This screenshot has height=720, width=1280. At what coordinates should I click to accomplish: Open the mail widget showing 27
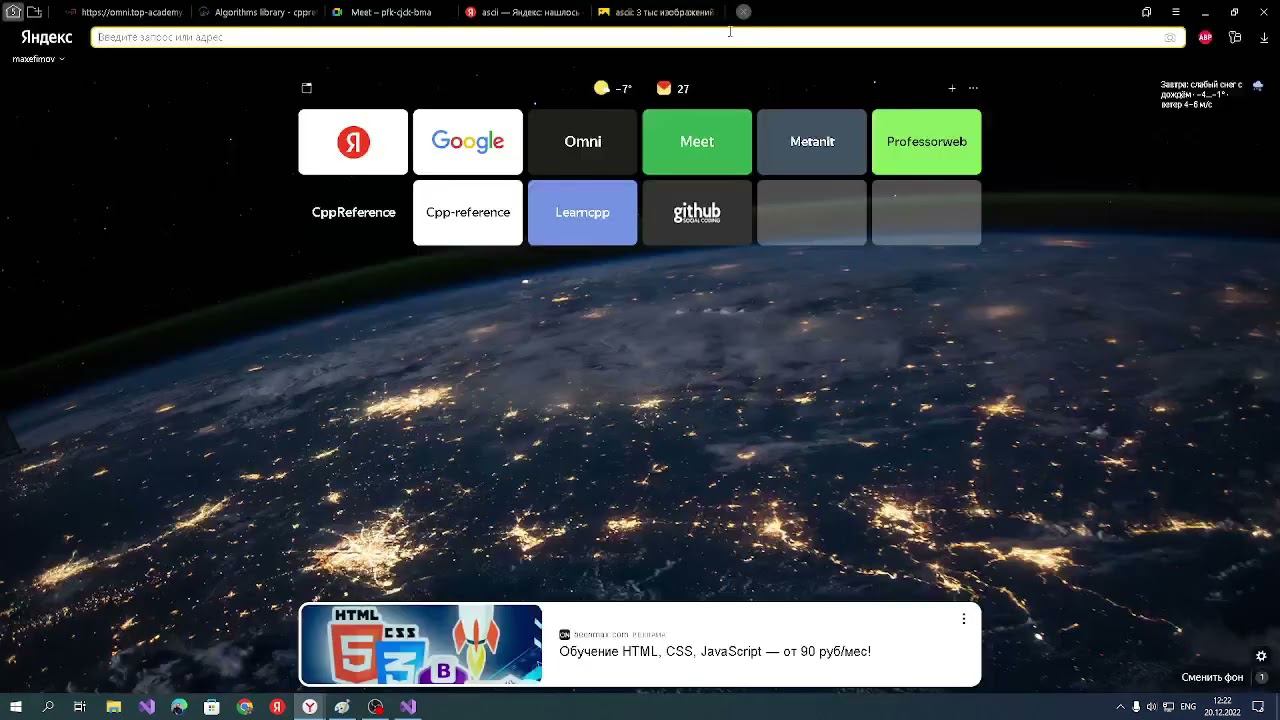(x=673, y=88)
